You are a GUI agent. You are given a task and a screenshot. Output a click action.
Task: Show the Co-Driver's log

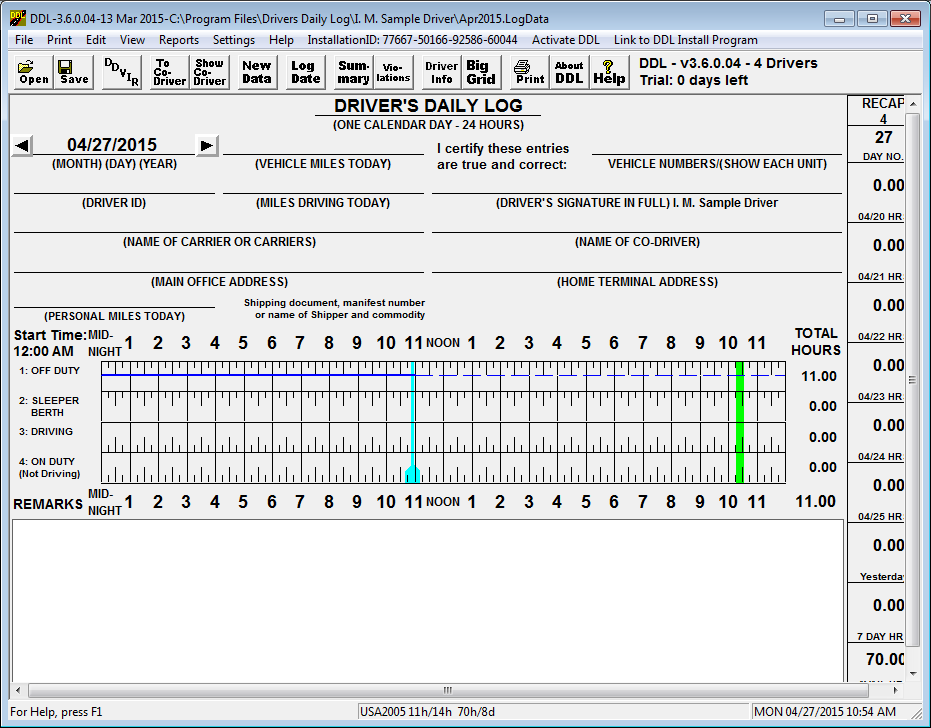208,71
